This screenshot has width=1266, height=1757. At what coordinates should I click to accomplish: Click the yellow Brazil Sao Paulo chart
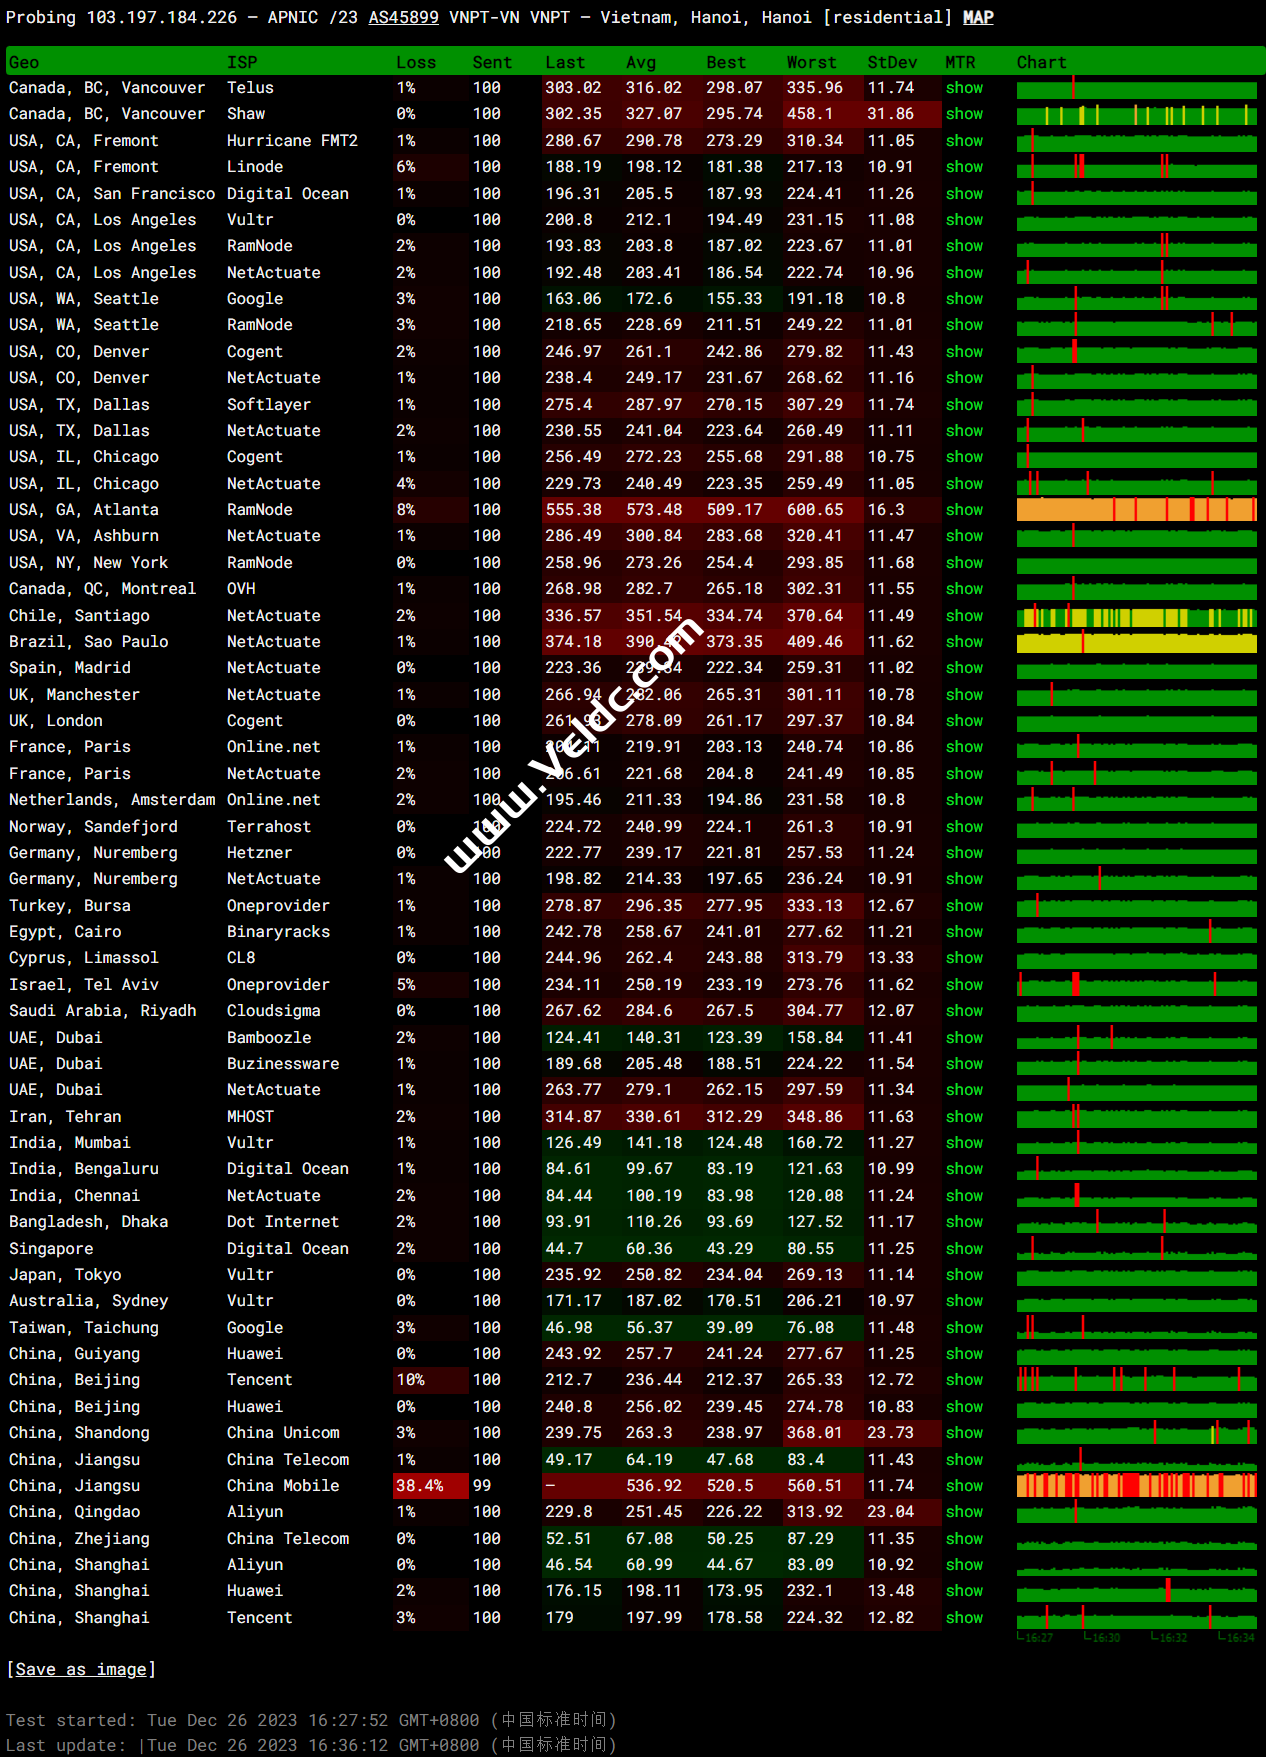[x=1137, y=642]
